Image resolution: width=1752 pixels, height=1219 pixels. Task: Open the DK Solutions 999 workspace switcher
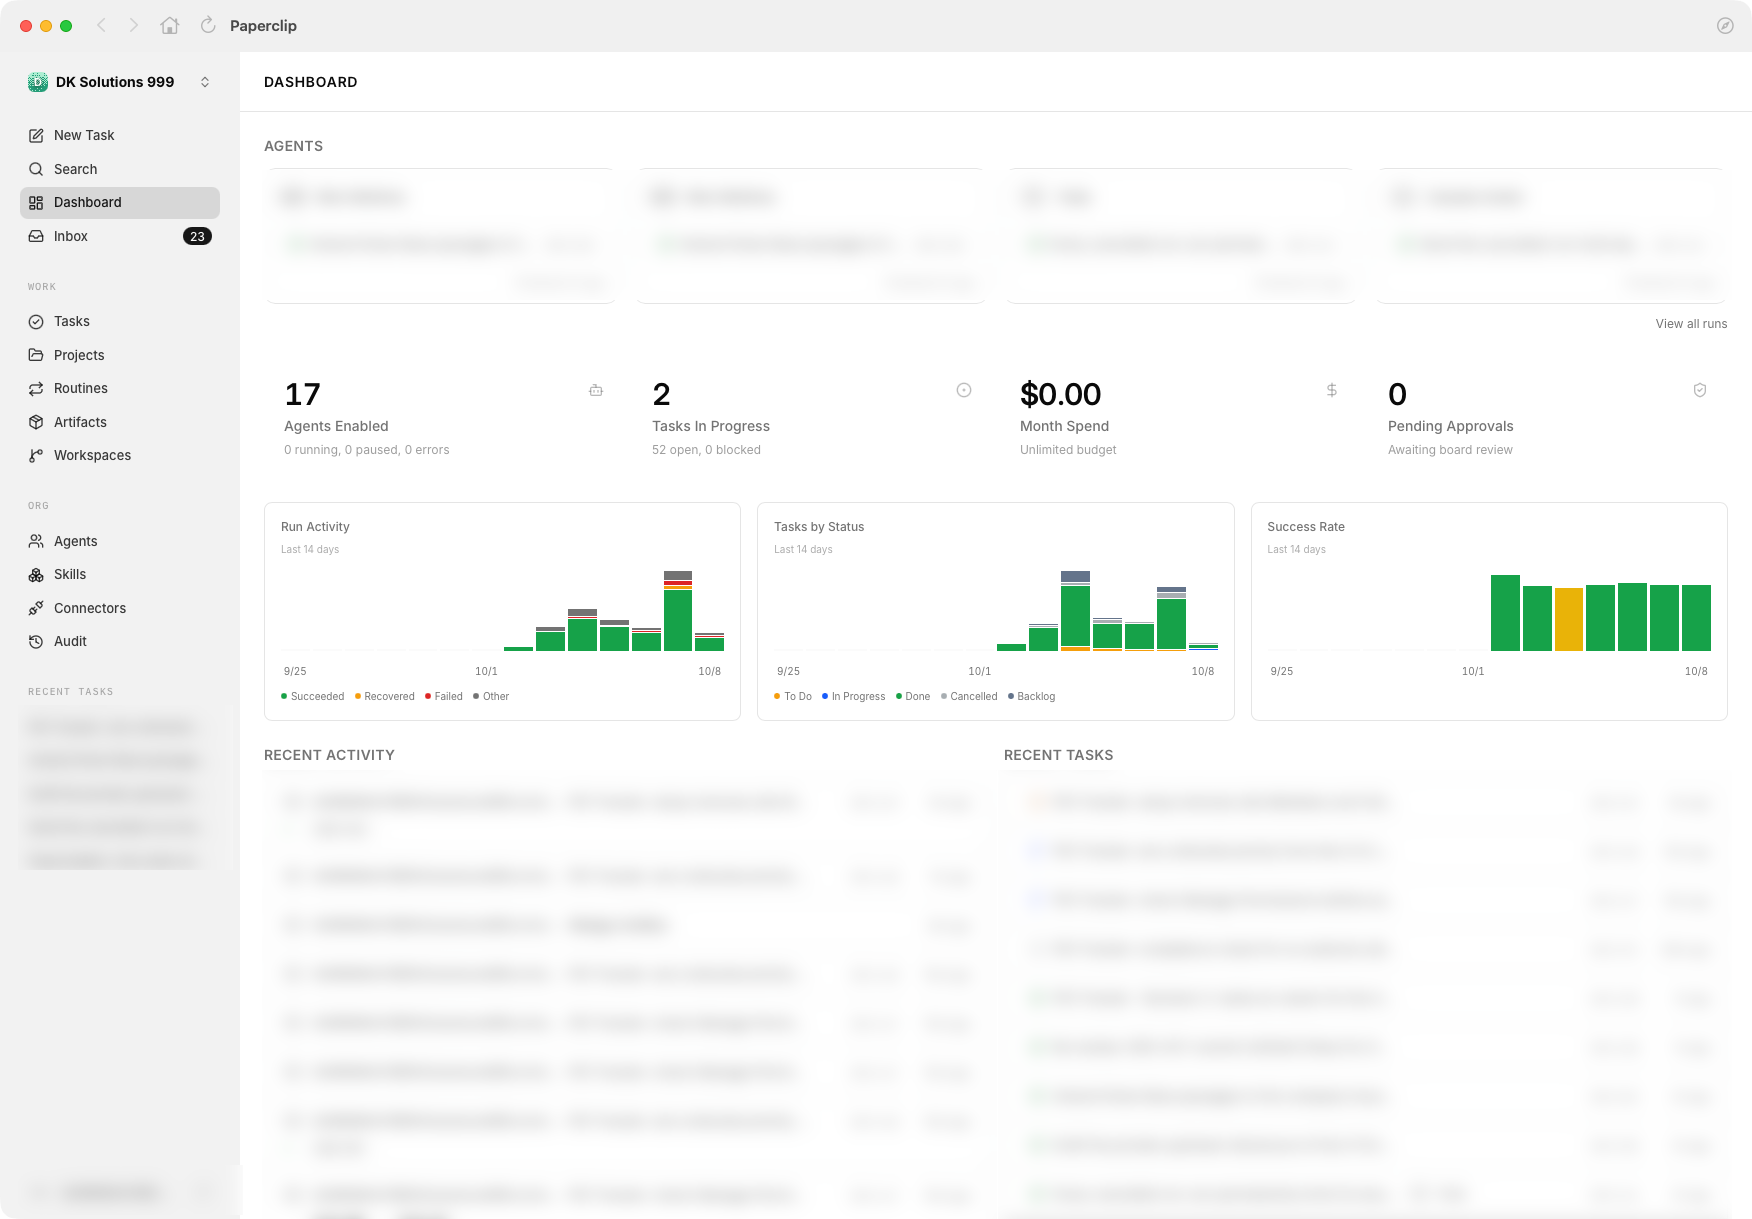pos(120,82)
